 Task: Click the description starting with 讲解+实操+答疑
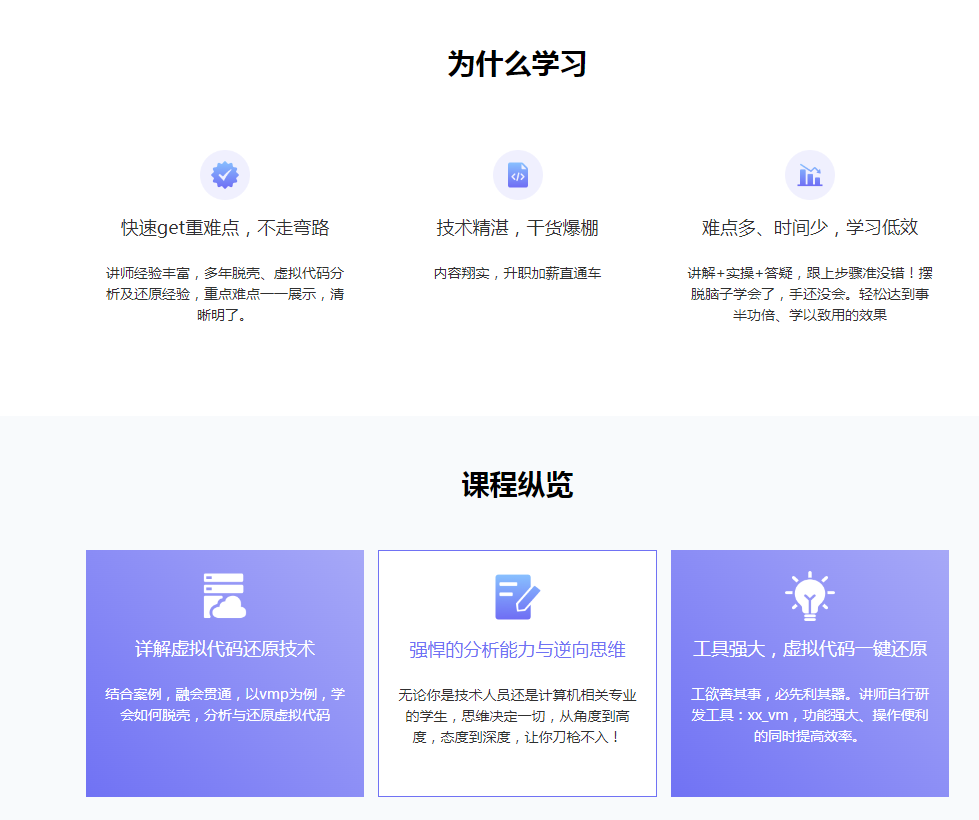pos(810,294)
